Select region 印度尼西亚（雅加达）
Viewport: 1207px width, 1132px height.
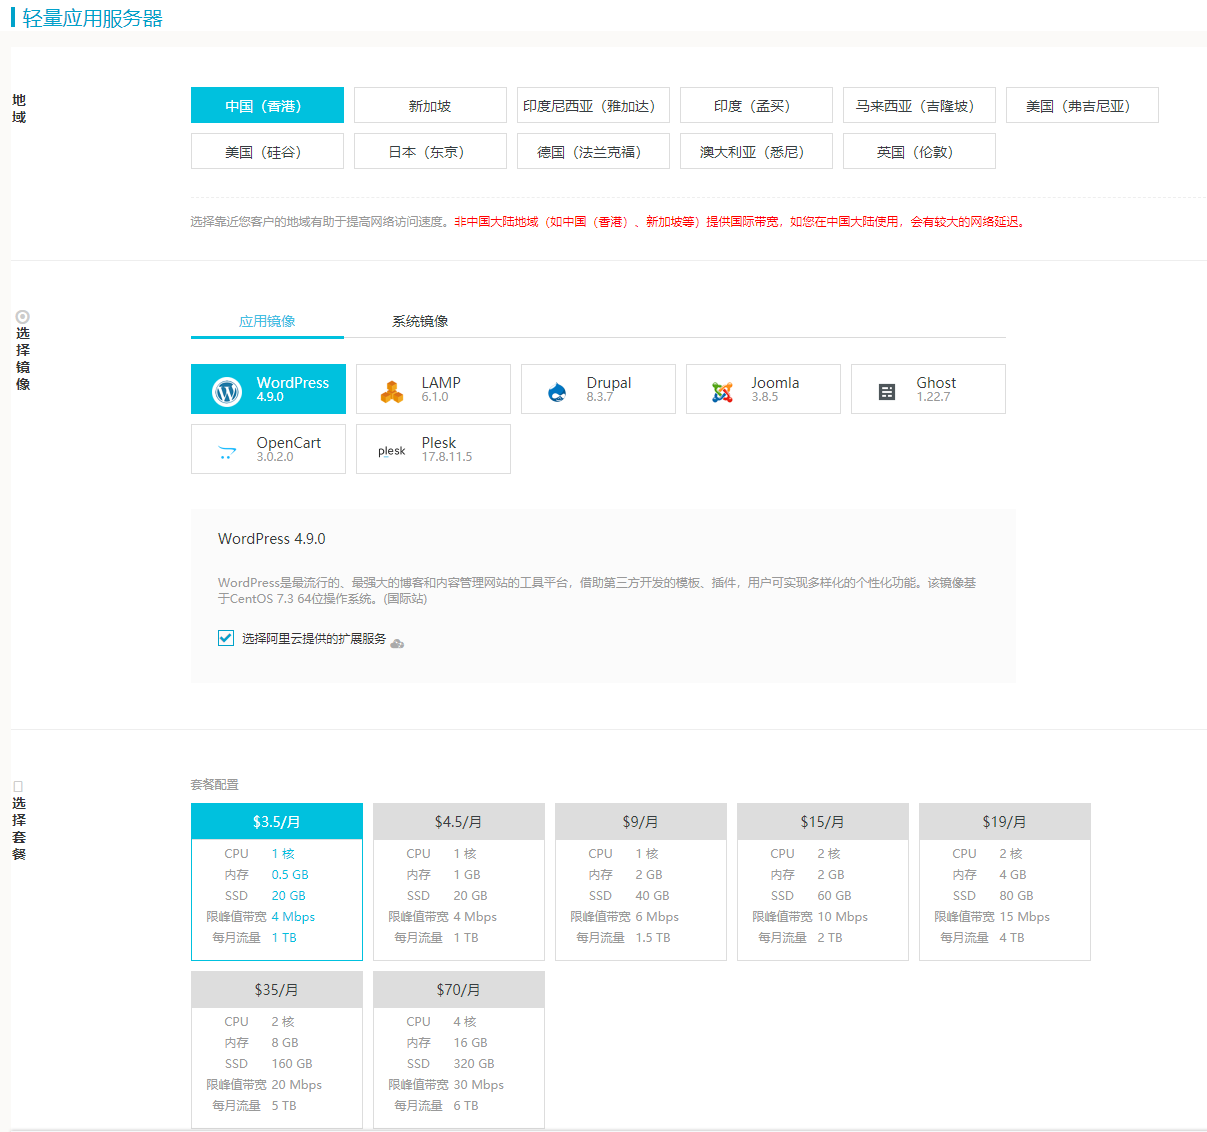(x=593, y=105)
